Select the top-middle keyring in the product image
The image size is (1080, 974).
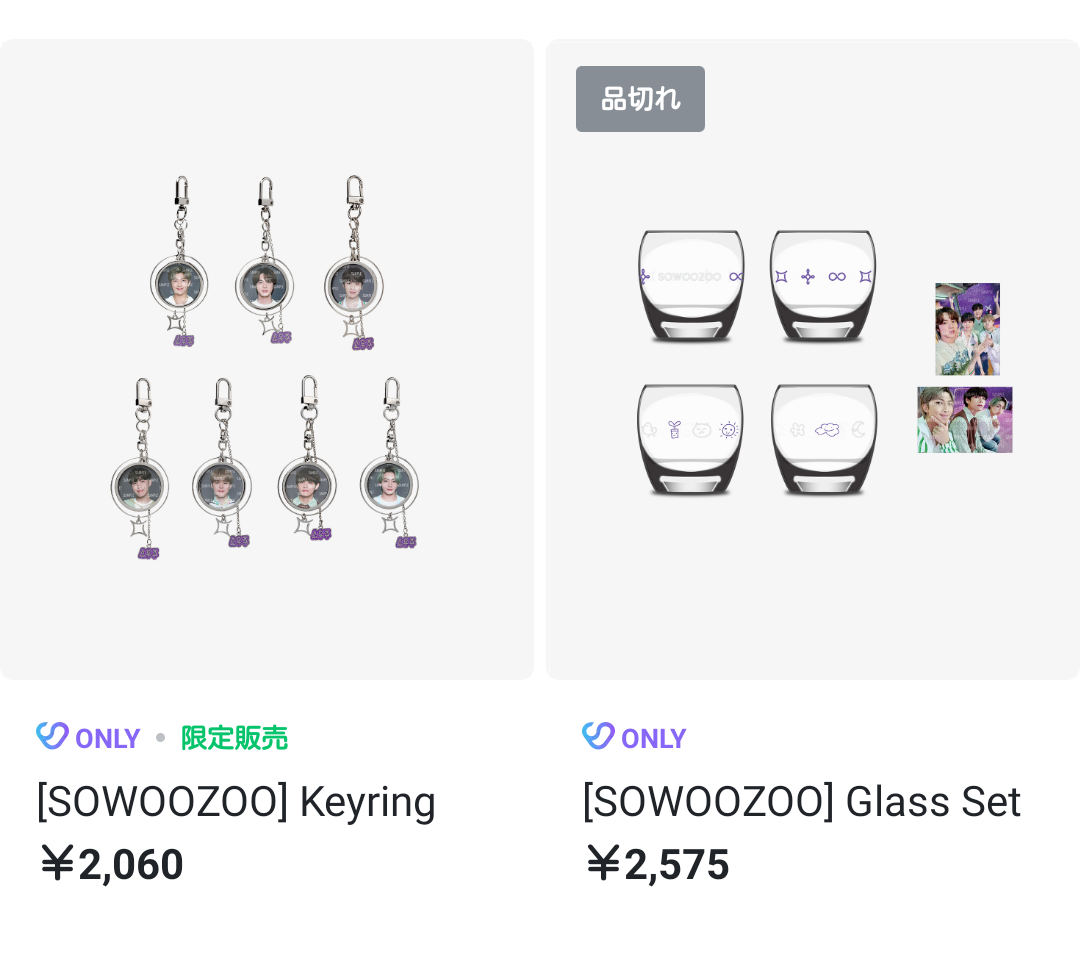pyautogui.click(x=265, y=282)
